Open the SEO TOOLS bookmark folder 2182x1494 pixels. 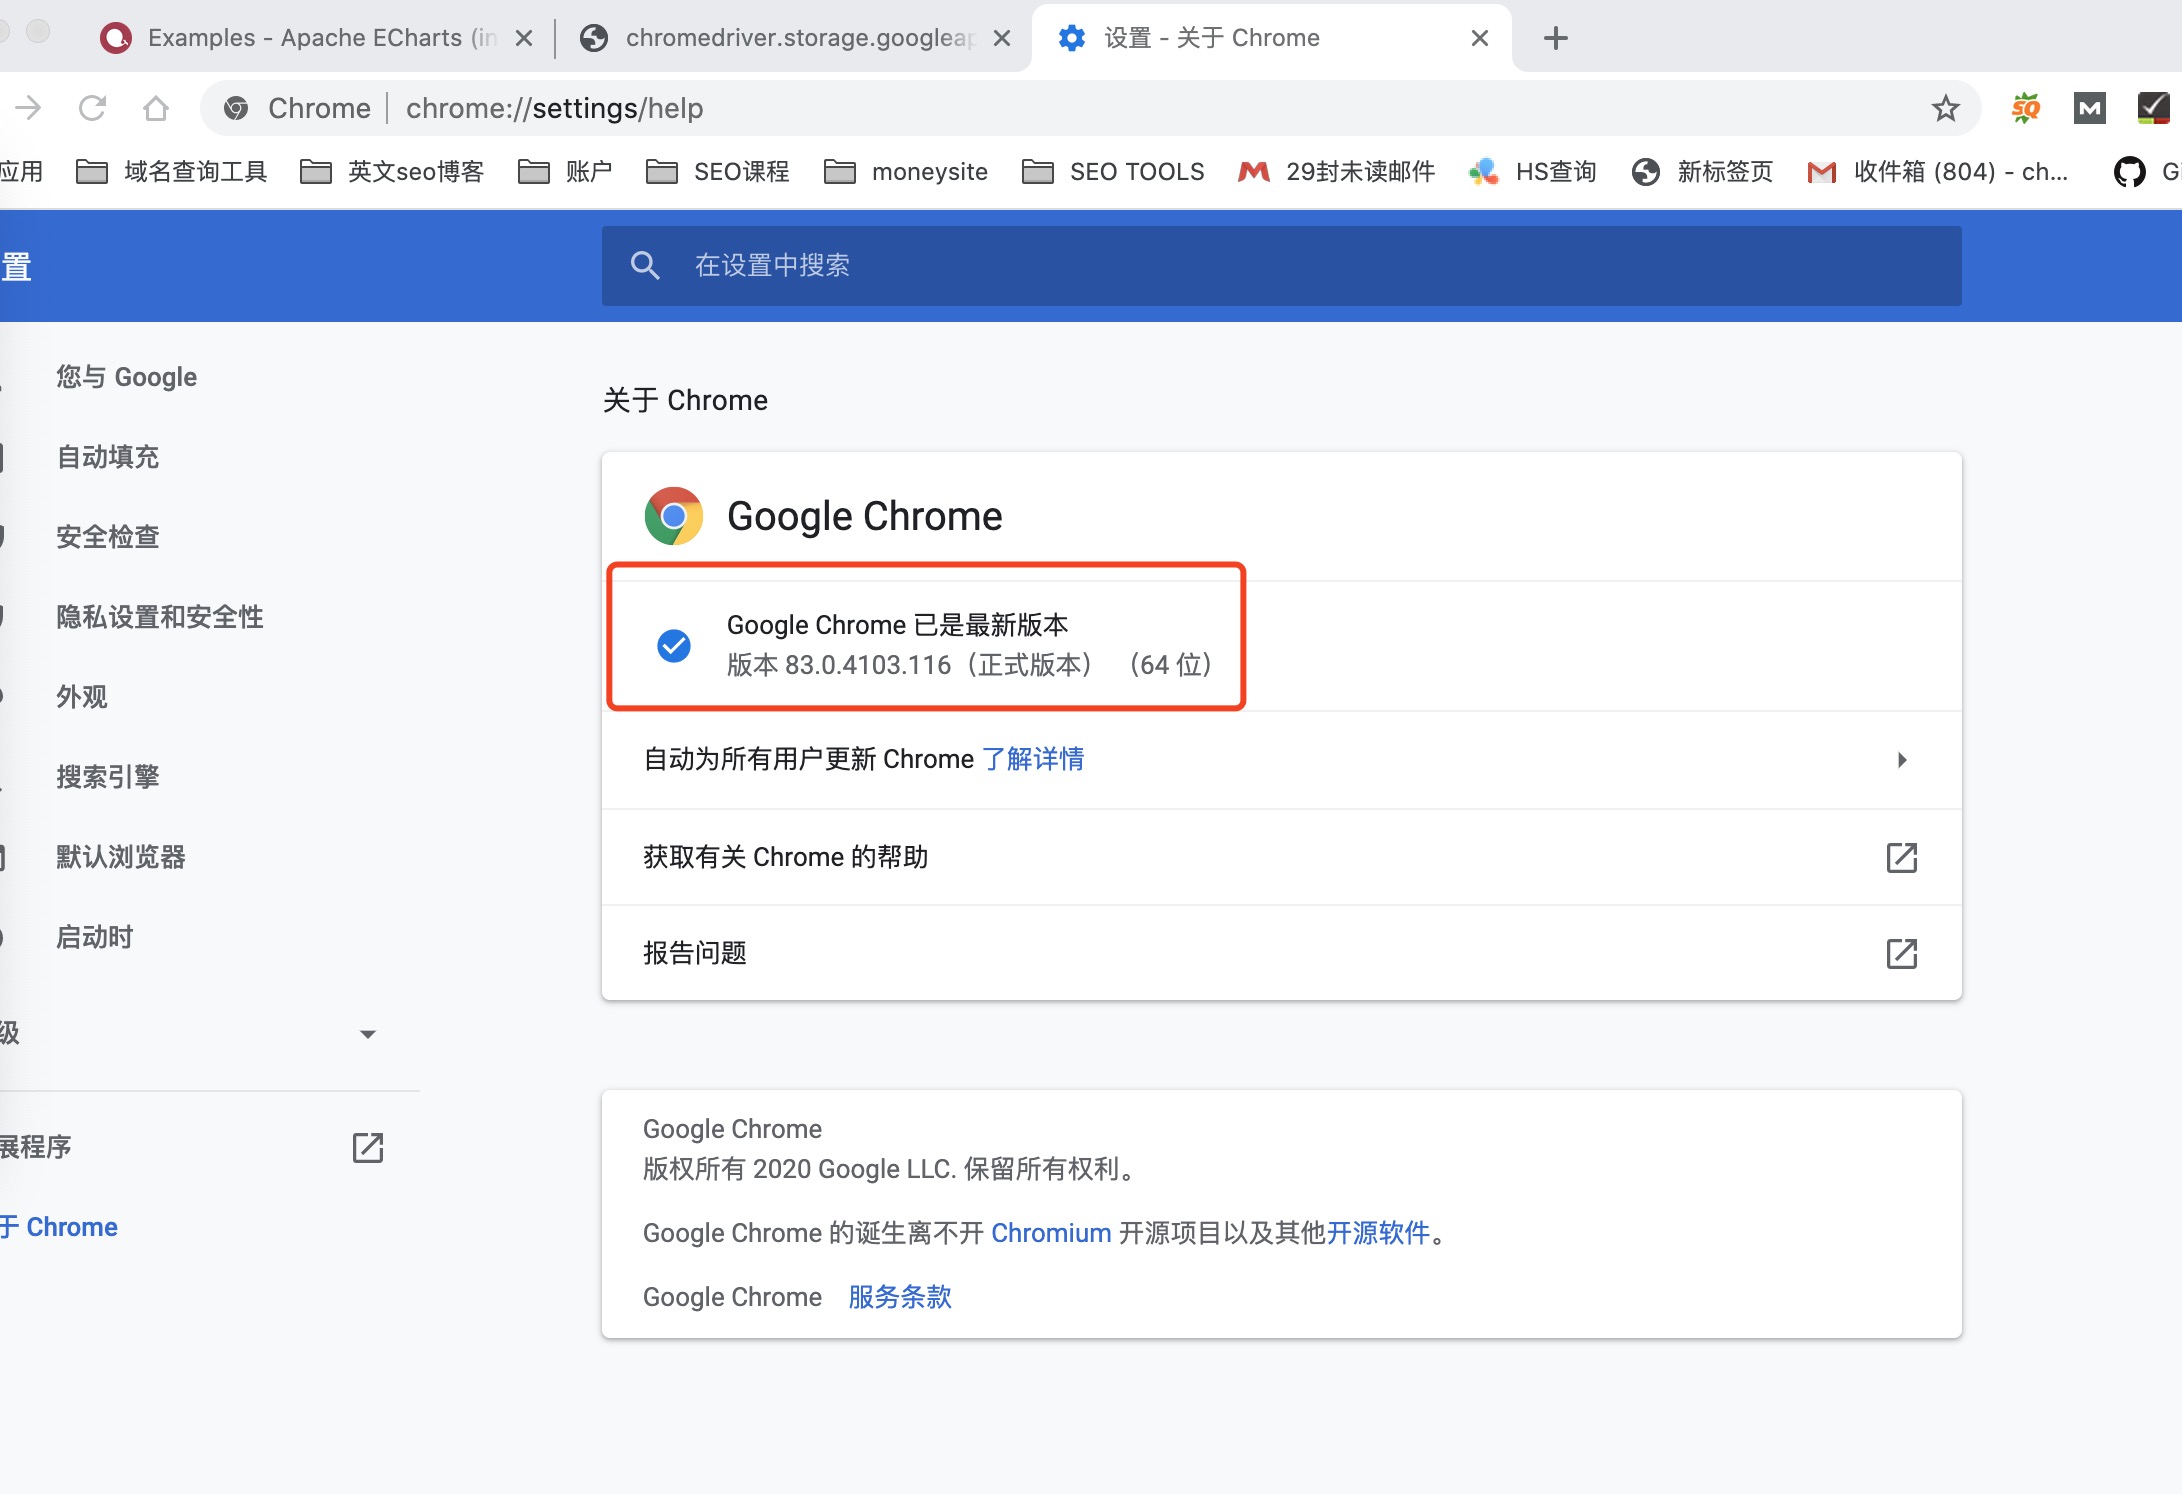click(x=1114, y=172)
